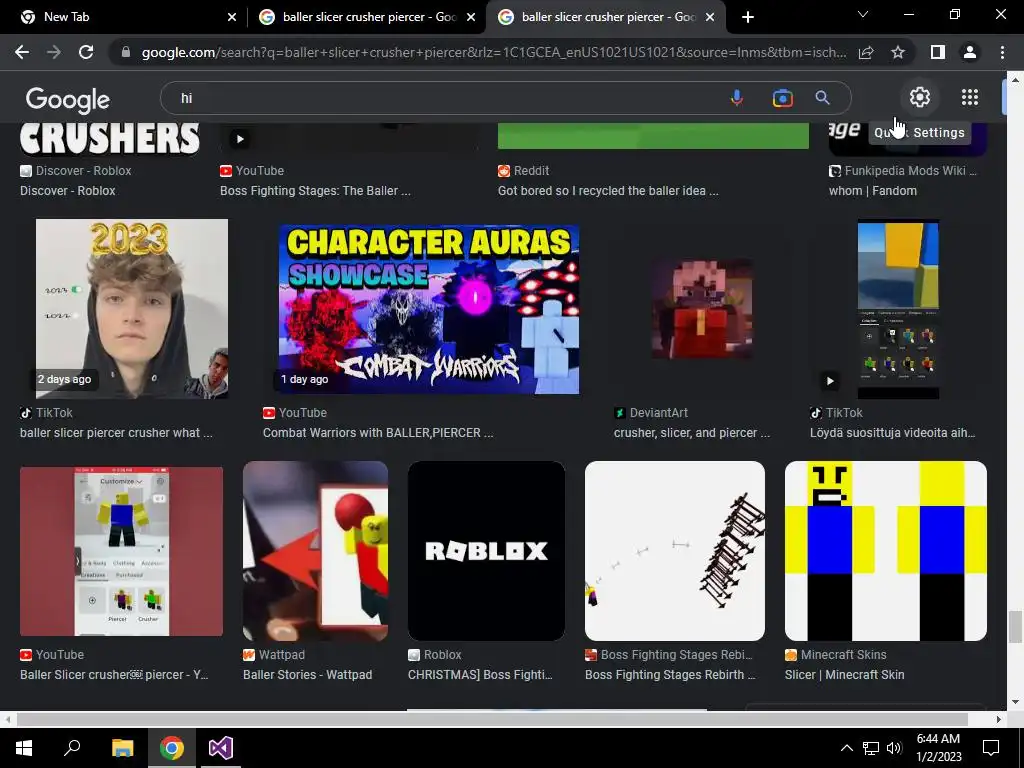This screenshot has height=768, width=1024.
Task: Play the TikTok video thumbnail with play icon
Action: tap(898, 309)
